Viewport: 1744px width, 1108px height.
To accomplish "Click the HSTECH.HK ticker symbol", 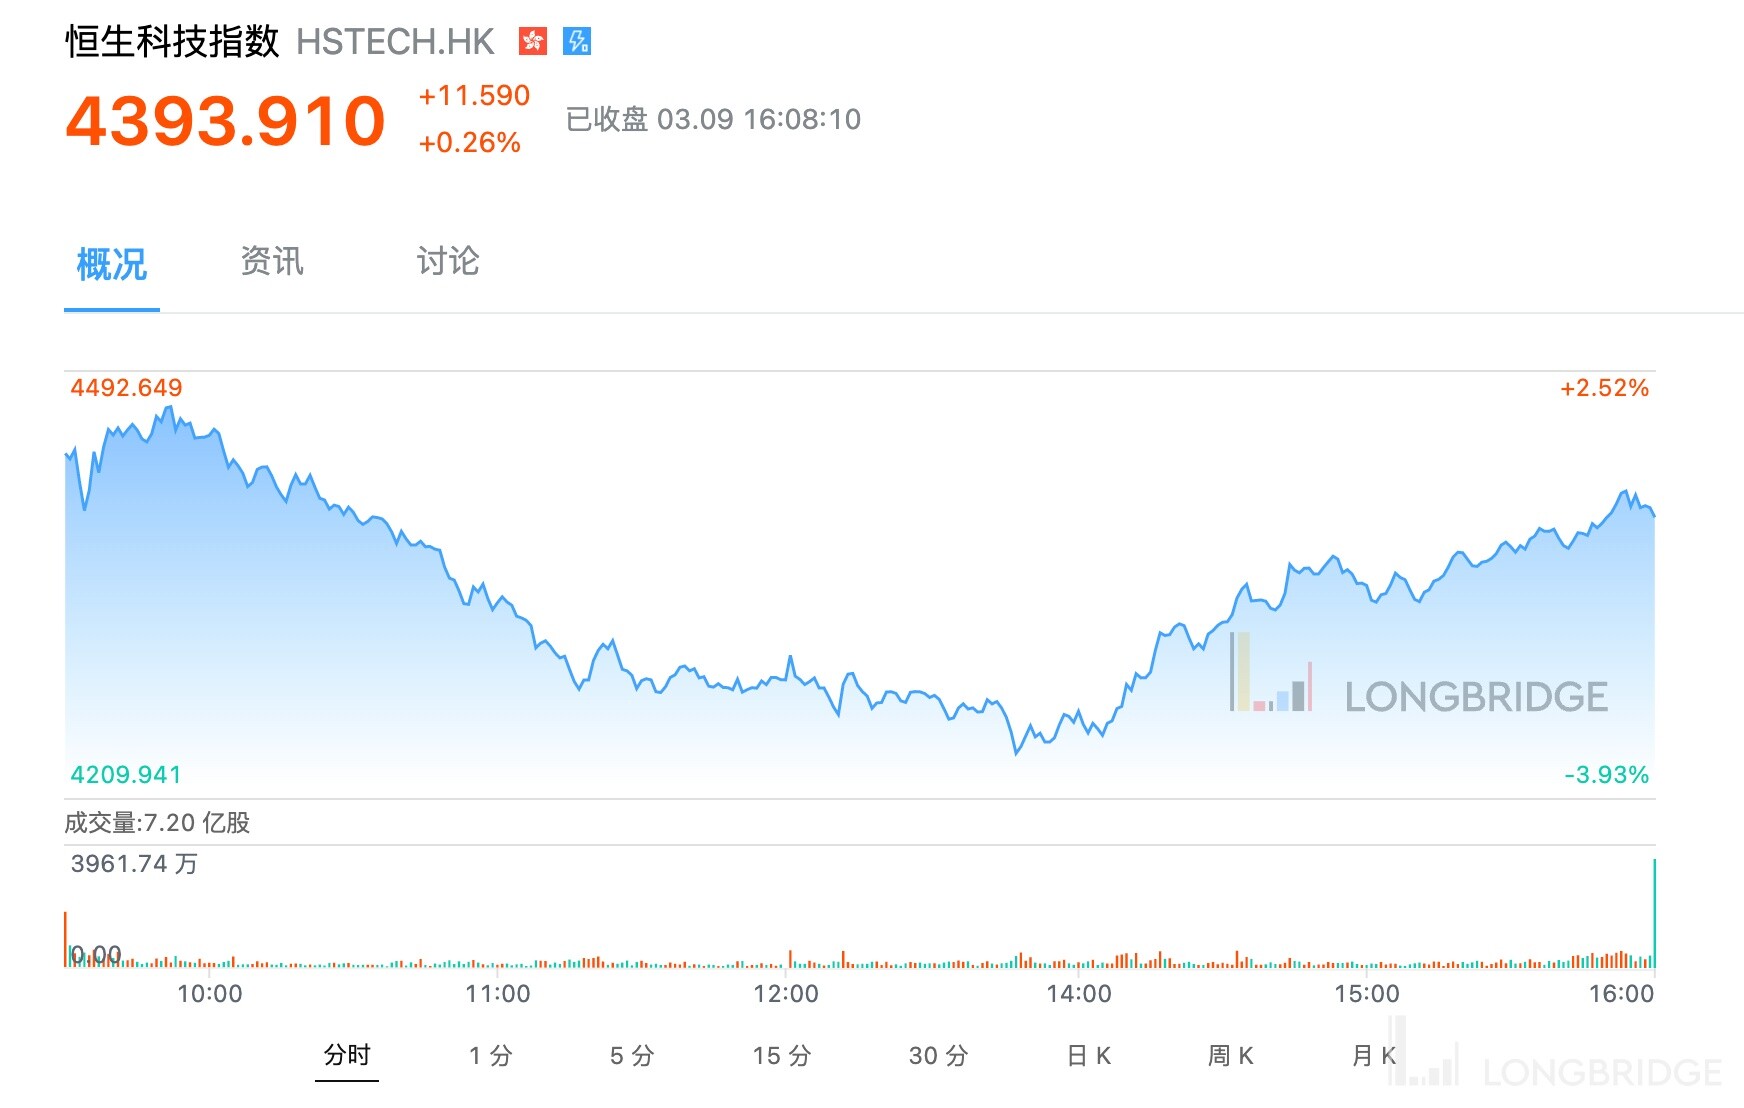I will (x=395, y=42).
